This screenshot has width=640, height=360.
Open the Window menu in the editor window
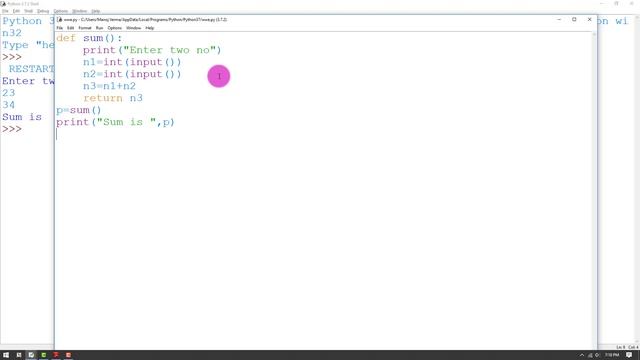click(x=133, y=28)
